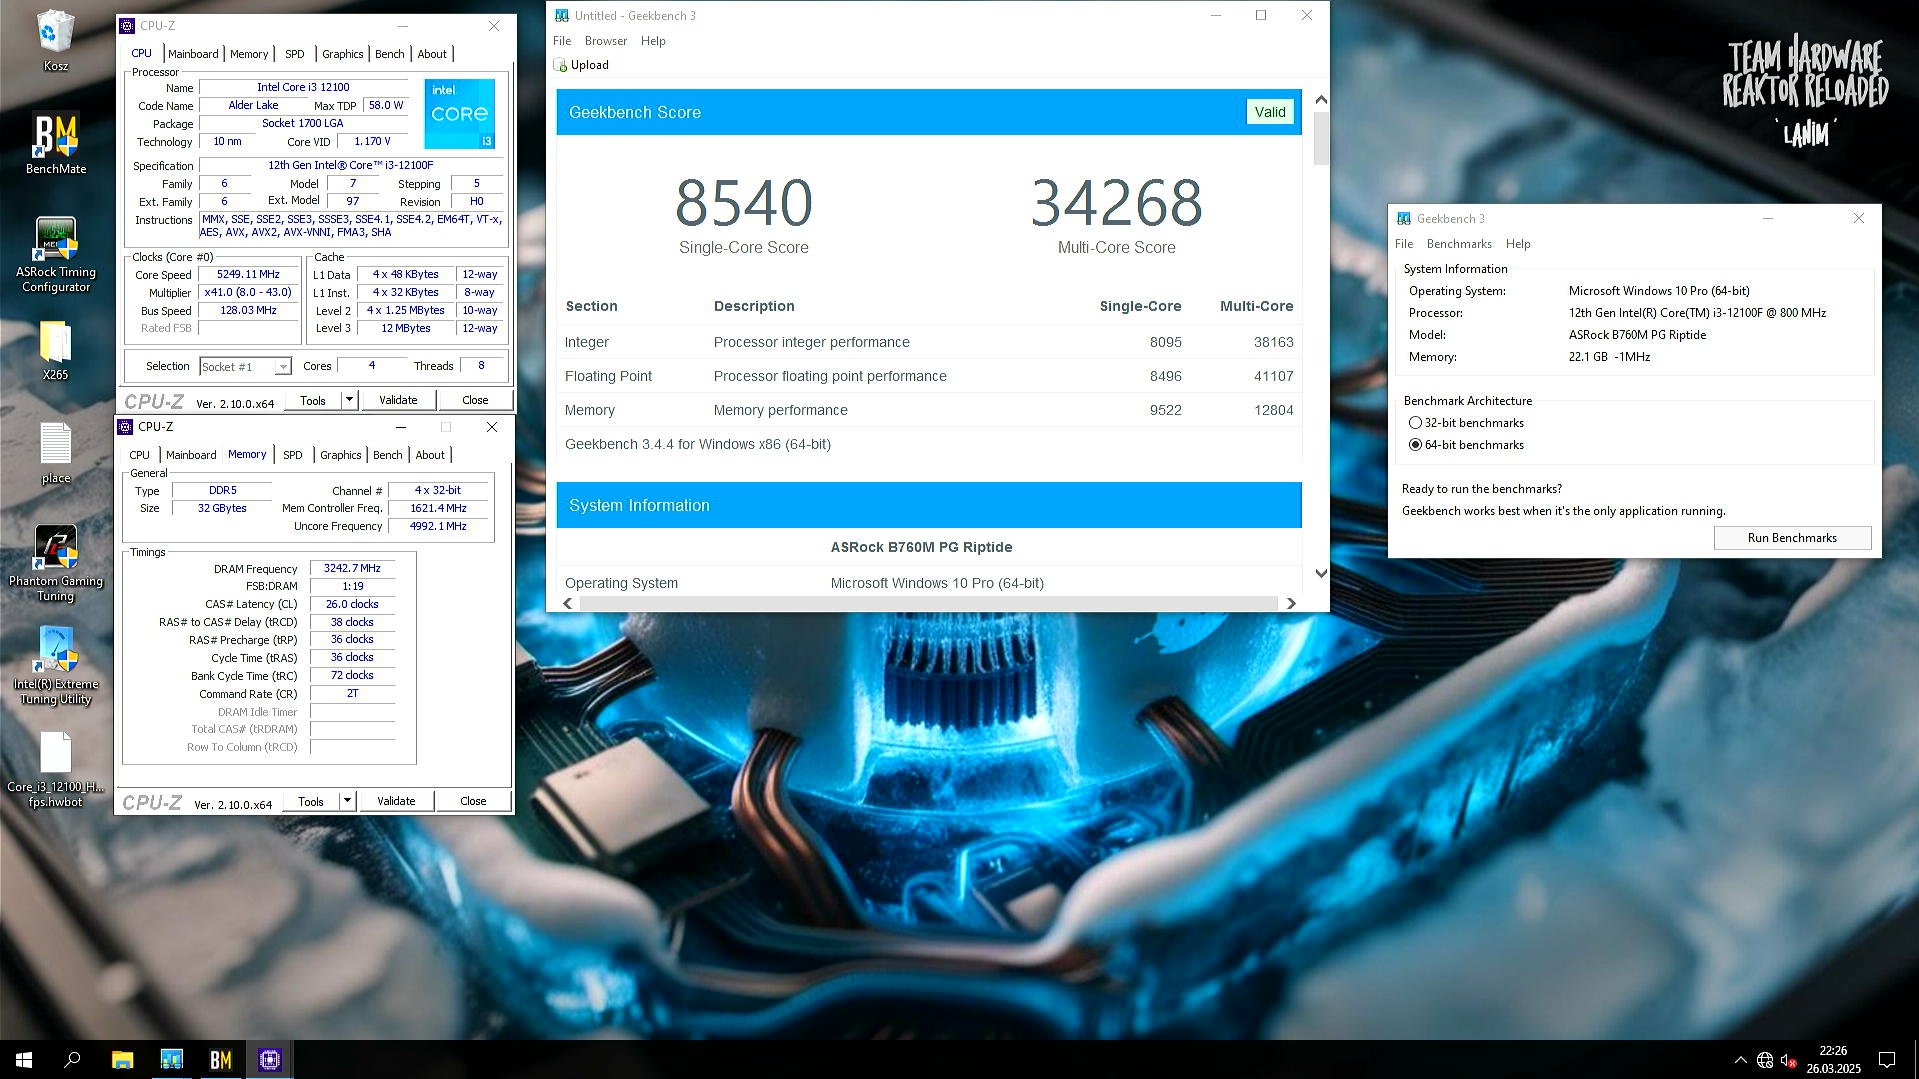Click the CPU-Z title icon in Memory window

(x=125, y=427)
